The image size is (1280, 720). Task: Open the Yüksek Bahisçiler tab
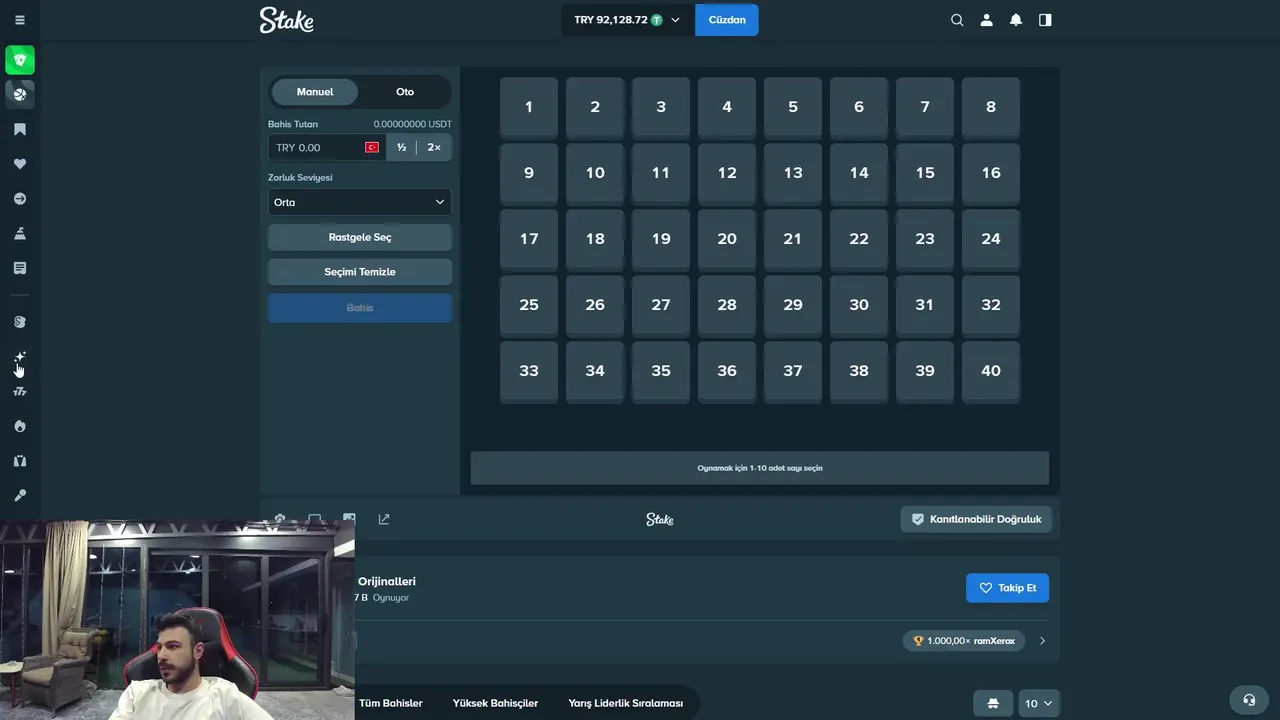coord(495,703)
